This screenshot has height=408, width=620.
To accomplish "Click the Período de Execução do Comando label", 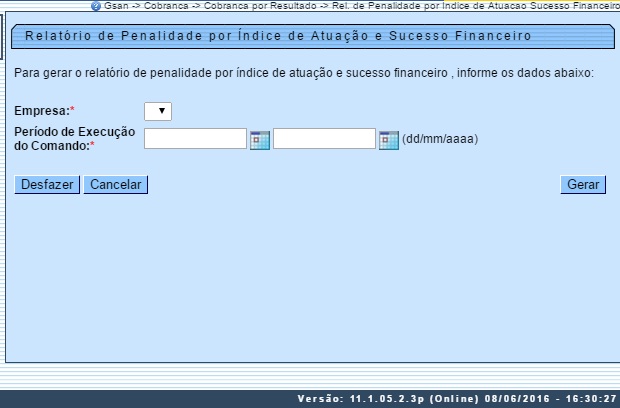I will (75, 139).
